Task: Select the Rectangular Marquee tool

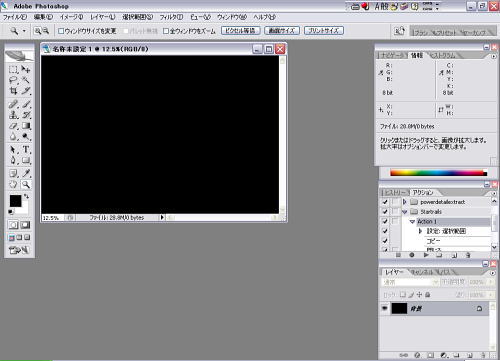Action: (x=13, y=69)
